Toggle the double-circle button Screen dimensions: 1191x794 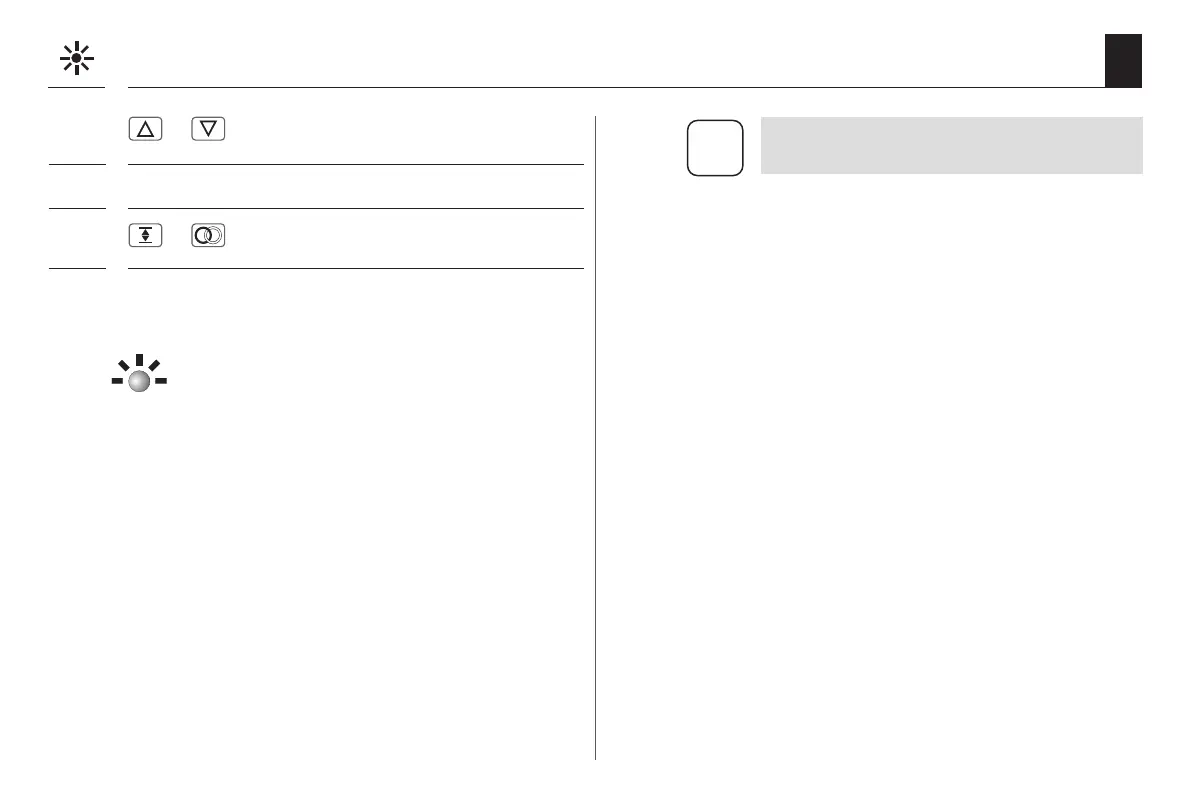click(x=209, y=235)
